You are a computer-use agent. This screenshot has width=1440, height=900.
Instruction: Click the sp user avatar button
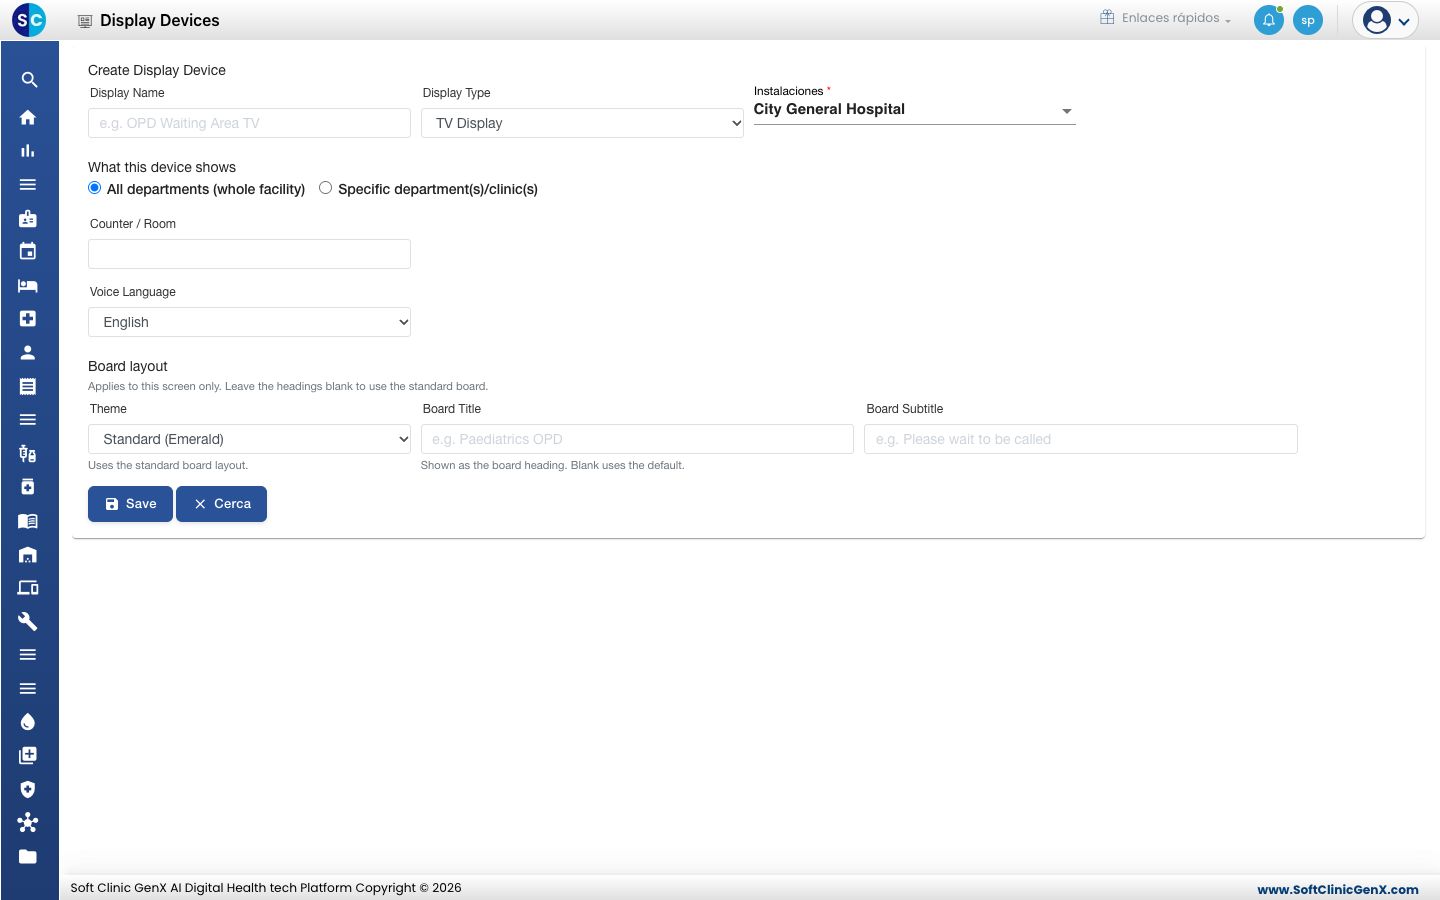tap(1308, 20)
